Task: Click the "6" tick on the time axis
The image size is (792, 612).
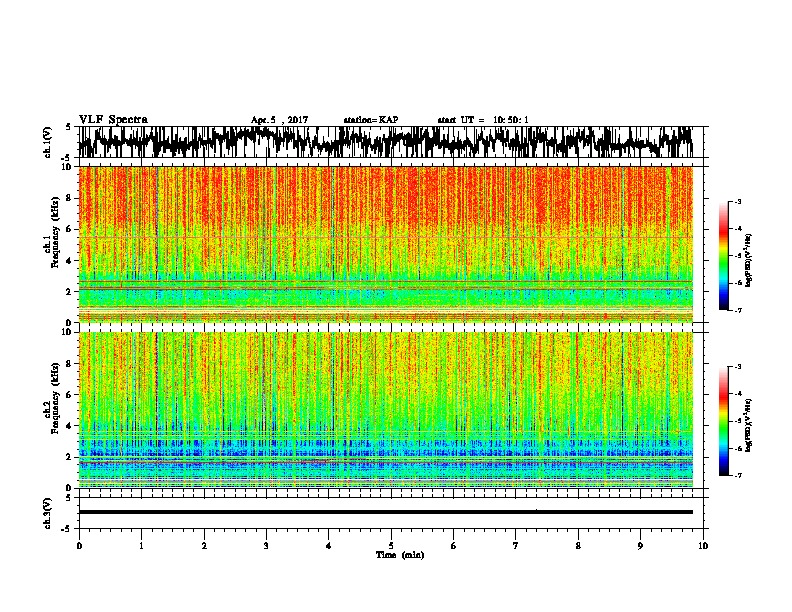Action: click(453, 546)
